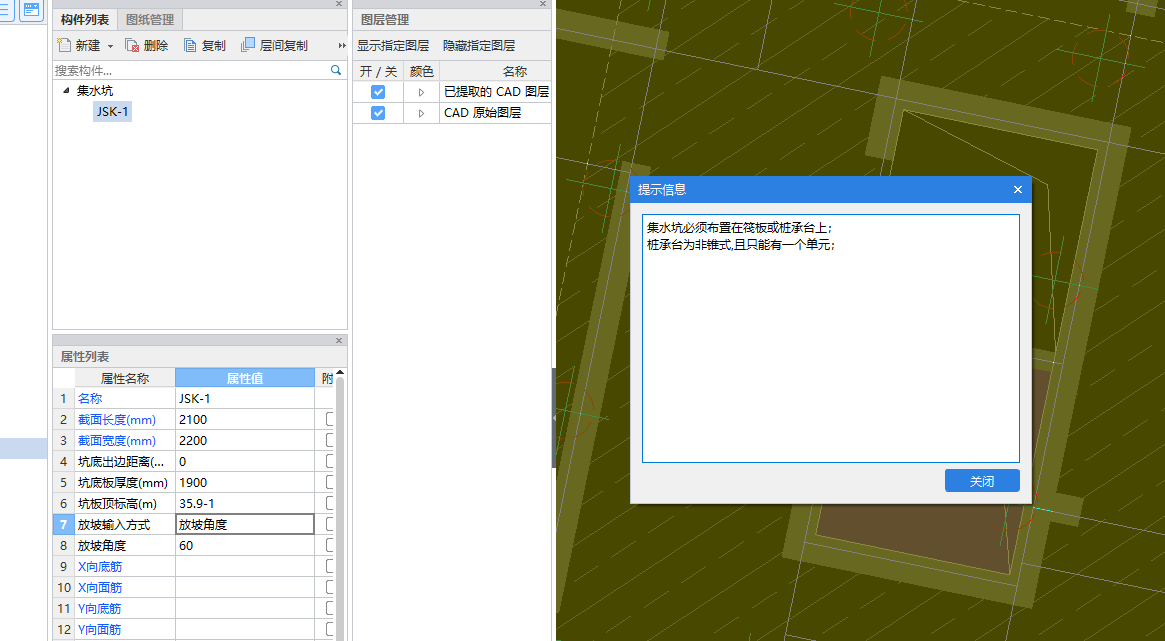Edit 截面宽度 value 2200
The width and height of the screenshot is (1165, 641).
[245, 440]
